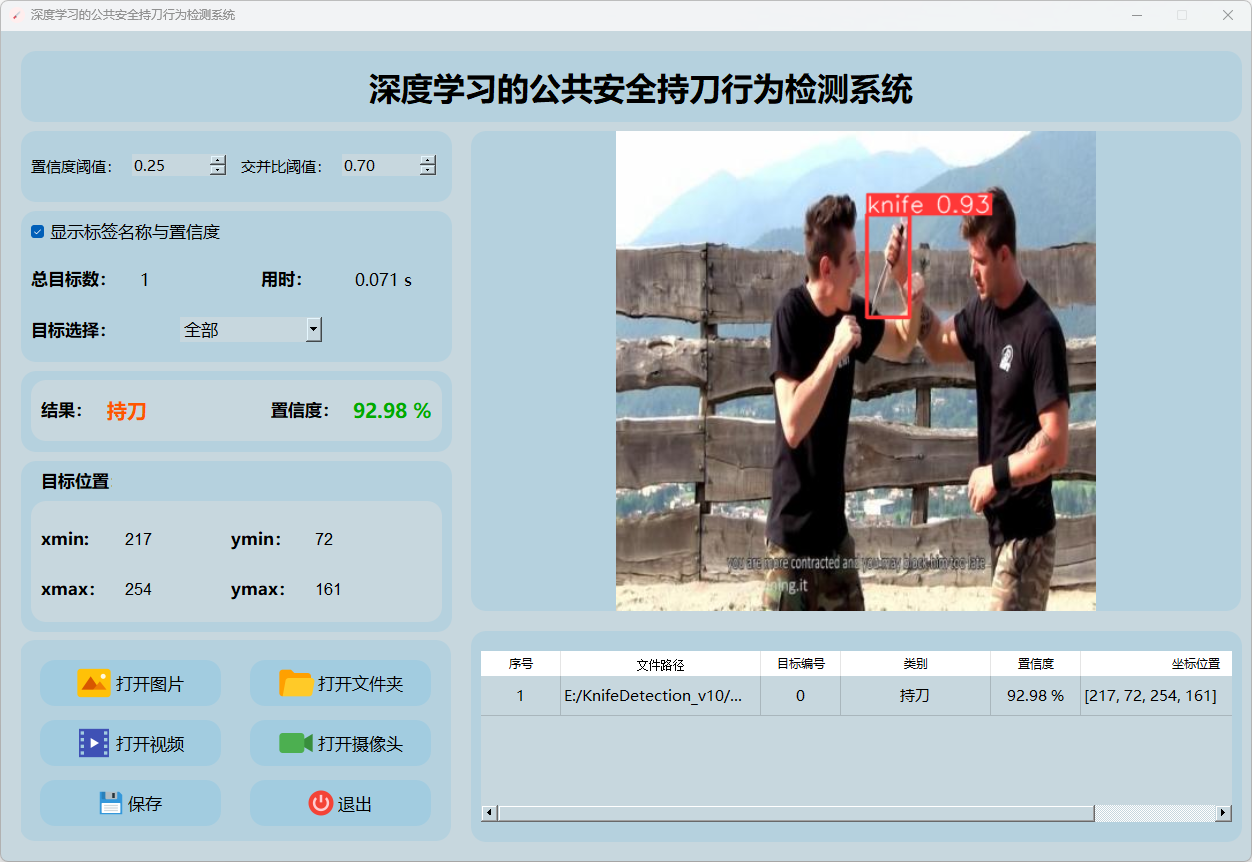Image resolution: width=1252 pixels, height=862 pixels.
Task: Click the 类别 column header
Action: 915,664
